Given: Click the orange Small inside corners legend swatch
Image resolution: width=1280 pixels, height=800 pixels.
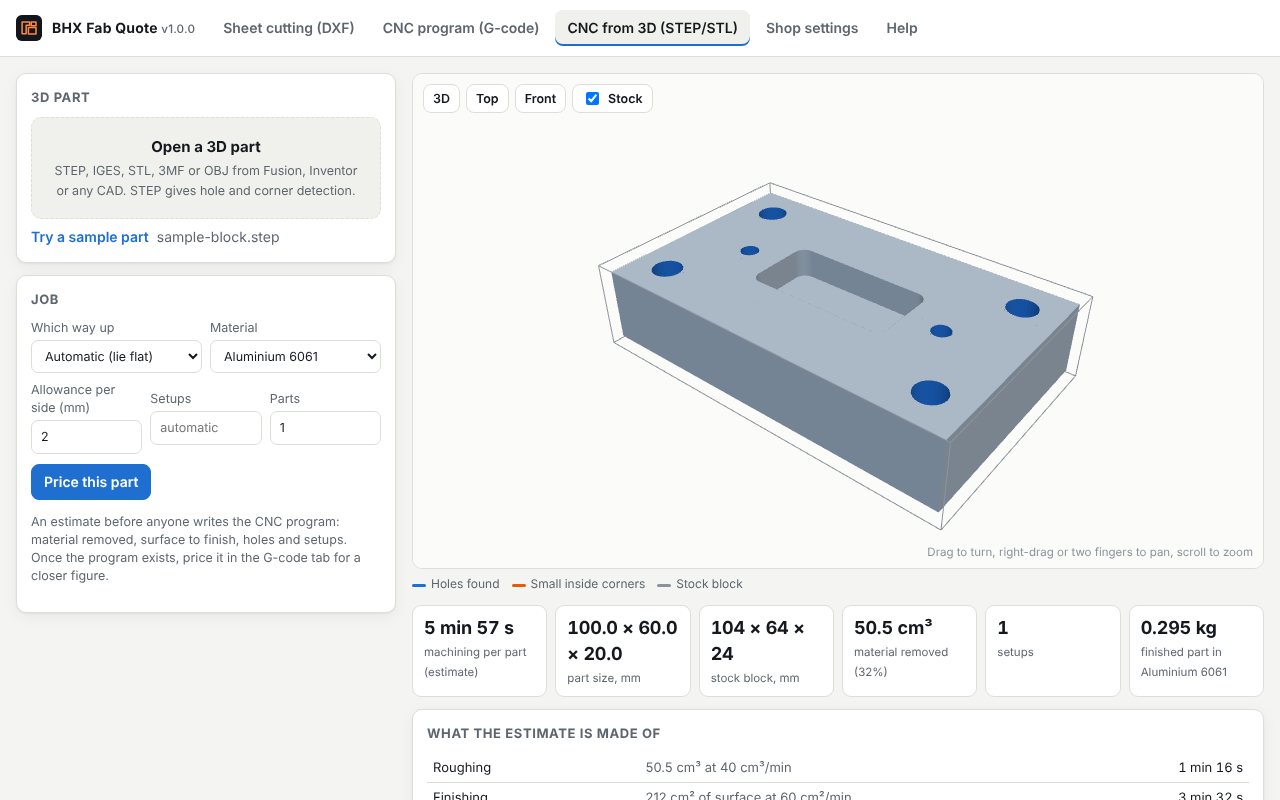Looking at the screenshot, I should [519, 585].
